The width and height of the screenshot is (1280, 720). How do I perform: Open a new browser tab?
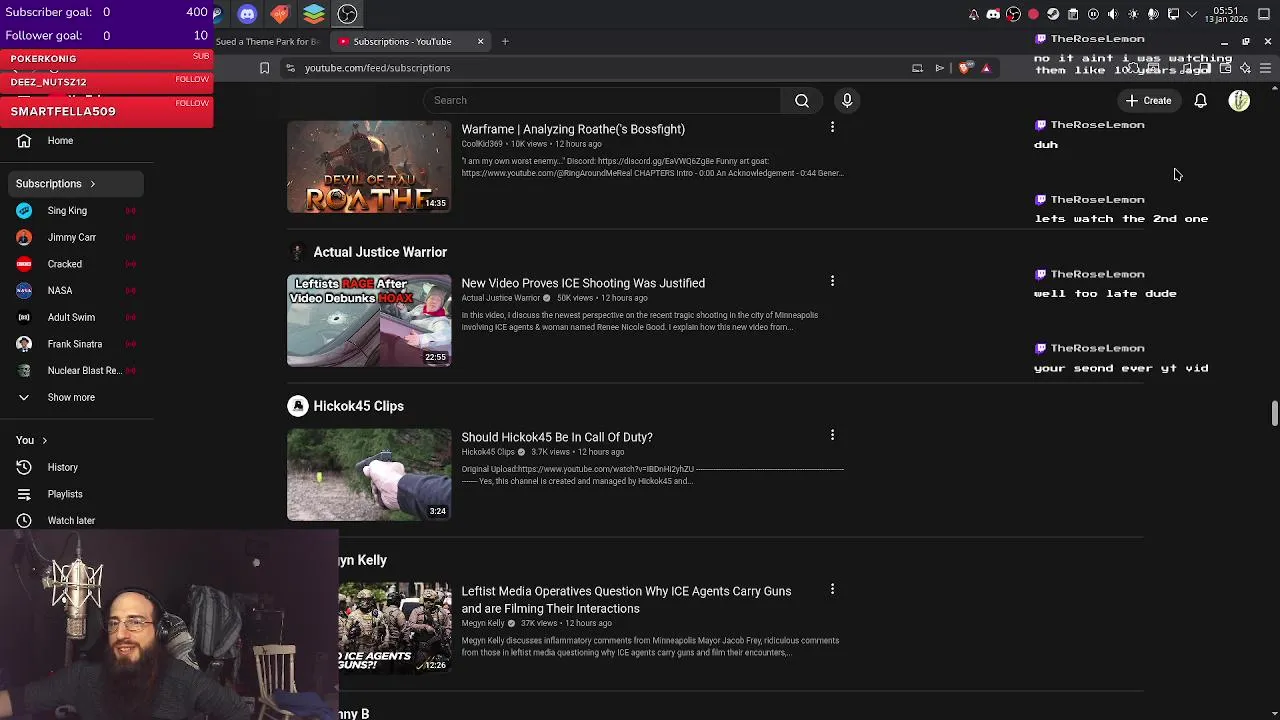click(x=505, y=41)
